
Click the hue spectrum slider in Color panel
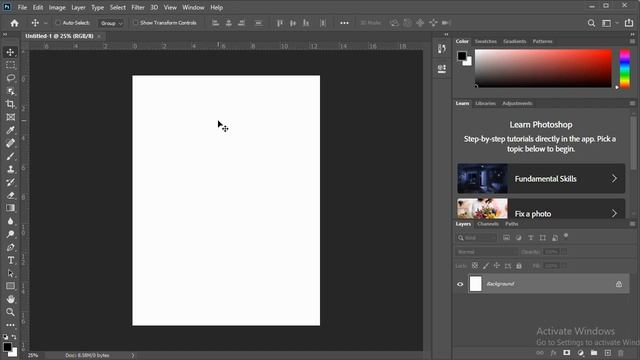click(x=624, y=68)
